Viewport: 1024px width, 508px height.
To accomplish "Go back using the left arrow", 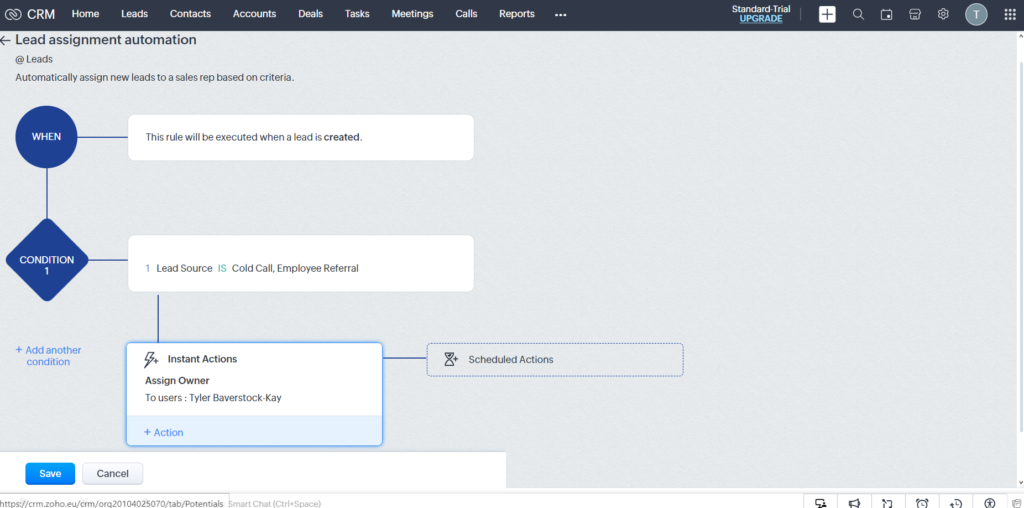I will [x=5, y=40].
